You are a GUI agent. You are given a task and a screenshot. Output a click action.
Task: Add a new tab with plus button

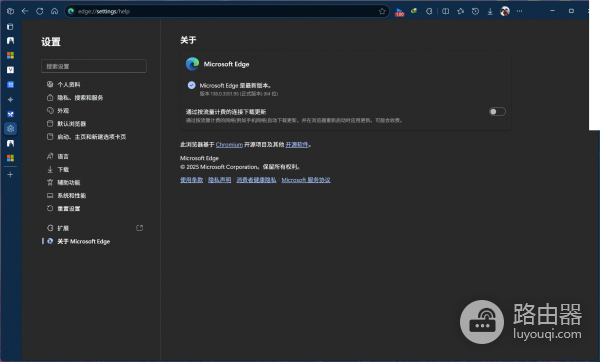10,174
